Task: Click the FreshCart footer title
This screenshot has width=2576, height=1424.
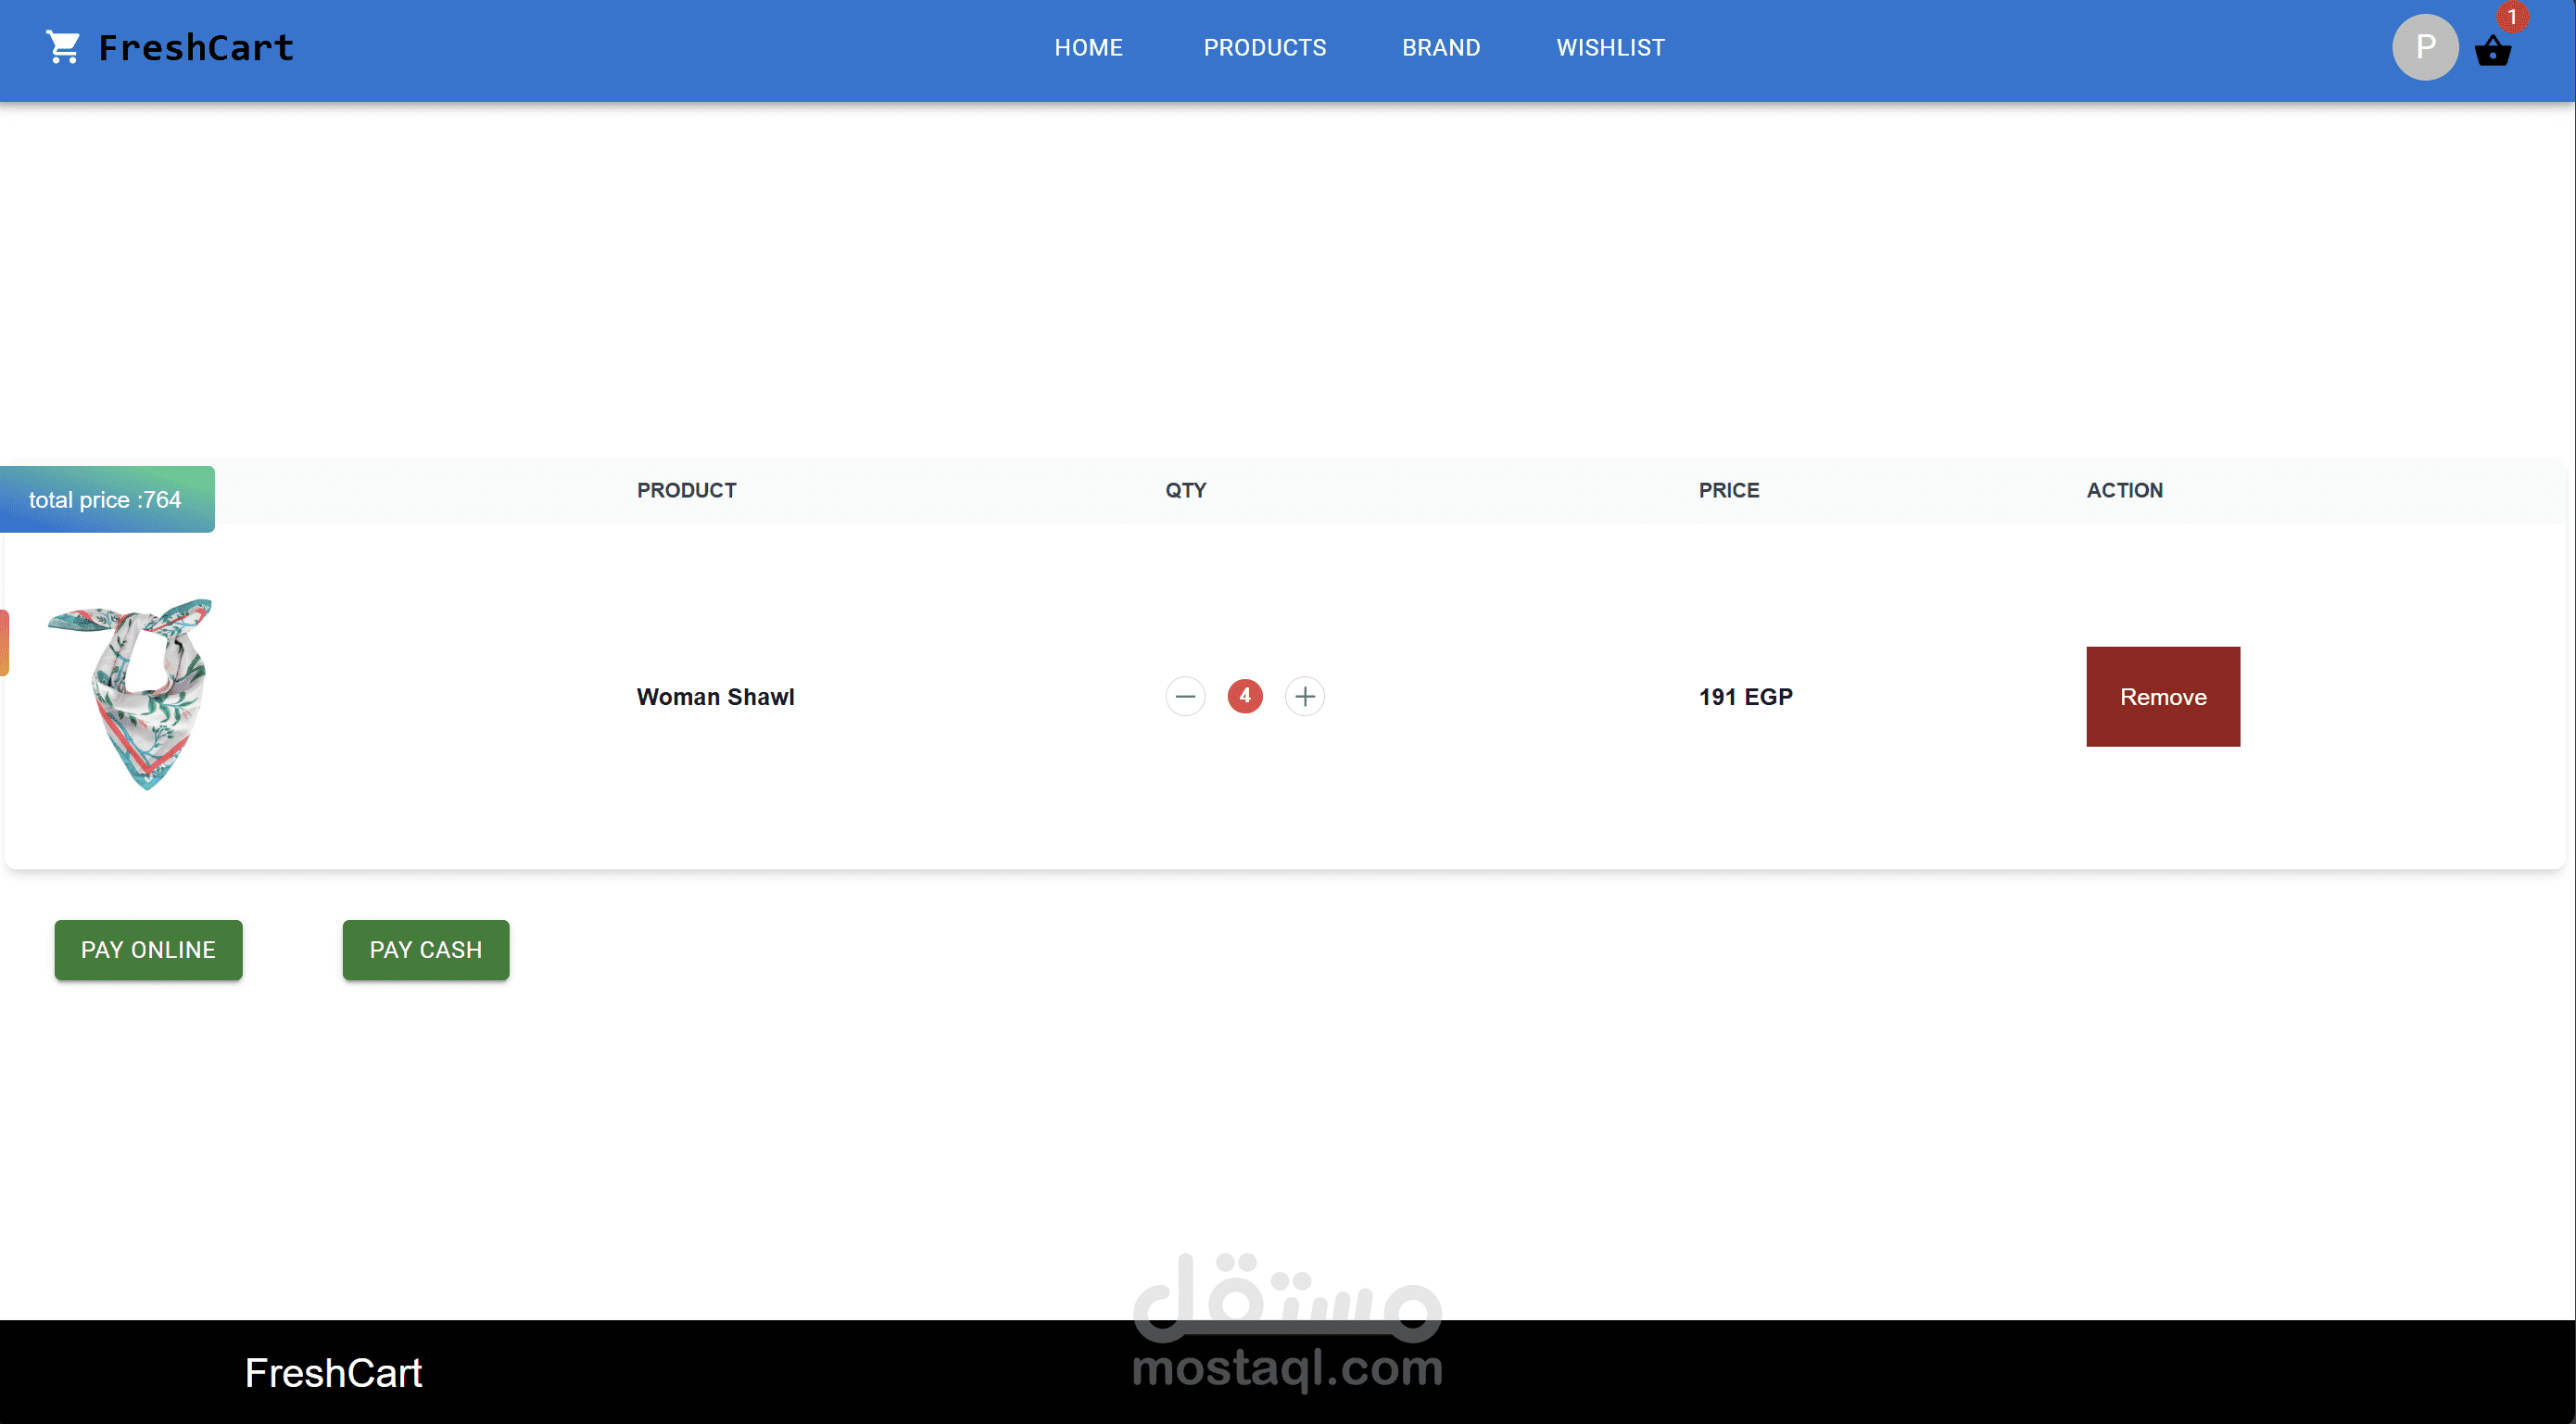Action: (x=333, y=1373)
